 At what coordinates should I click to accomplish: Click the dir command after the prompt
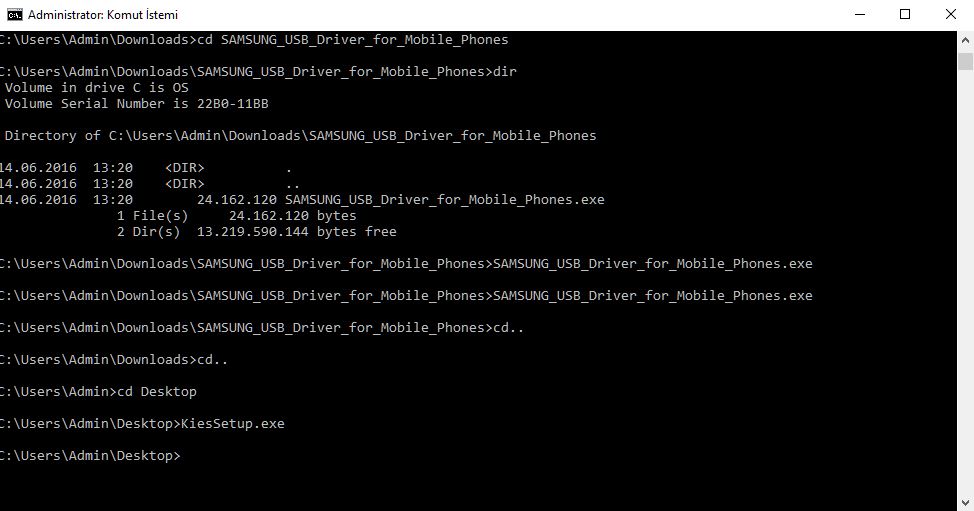pyautogui.click(x=504, y=71)
